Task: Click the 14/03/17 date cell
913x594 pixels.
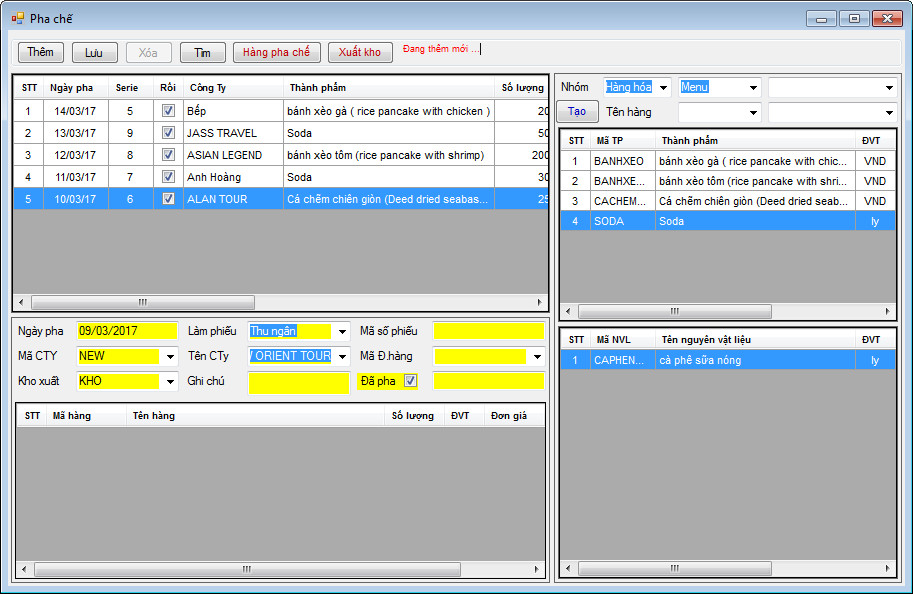Action: pyautogui.click(x=75, y=111)
